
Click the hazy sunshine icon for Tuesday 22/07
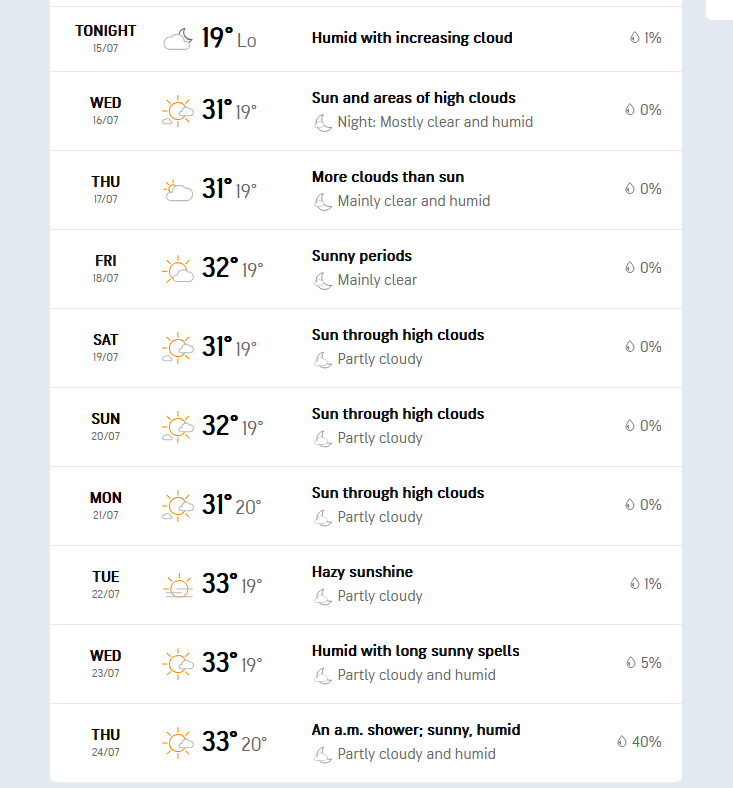(x=178, y=585)
